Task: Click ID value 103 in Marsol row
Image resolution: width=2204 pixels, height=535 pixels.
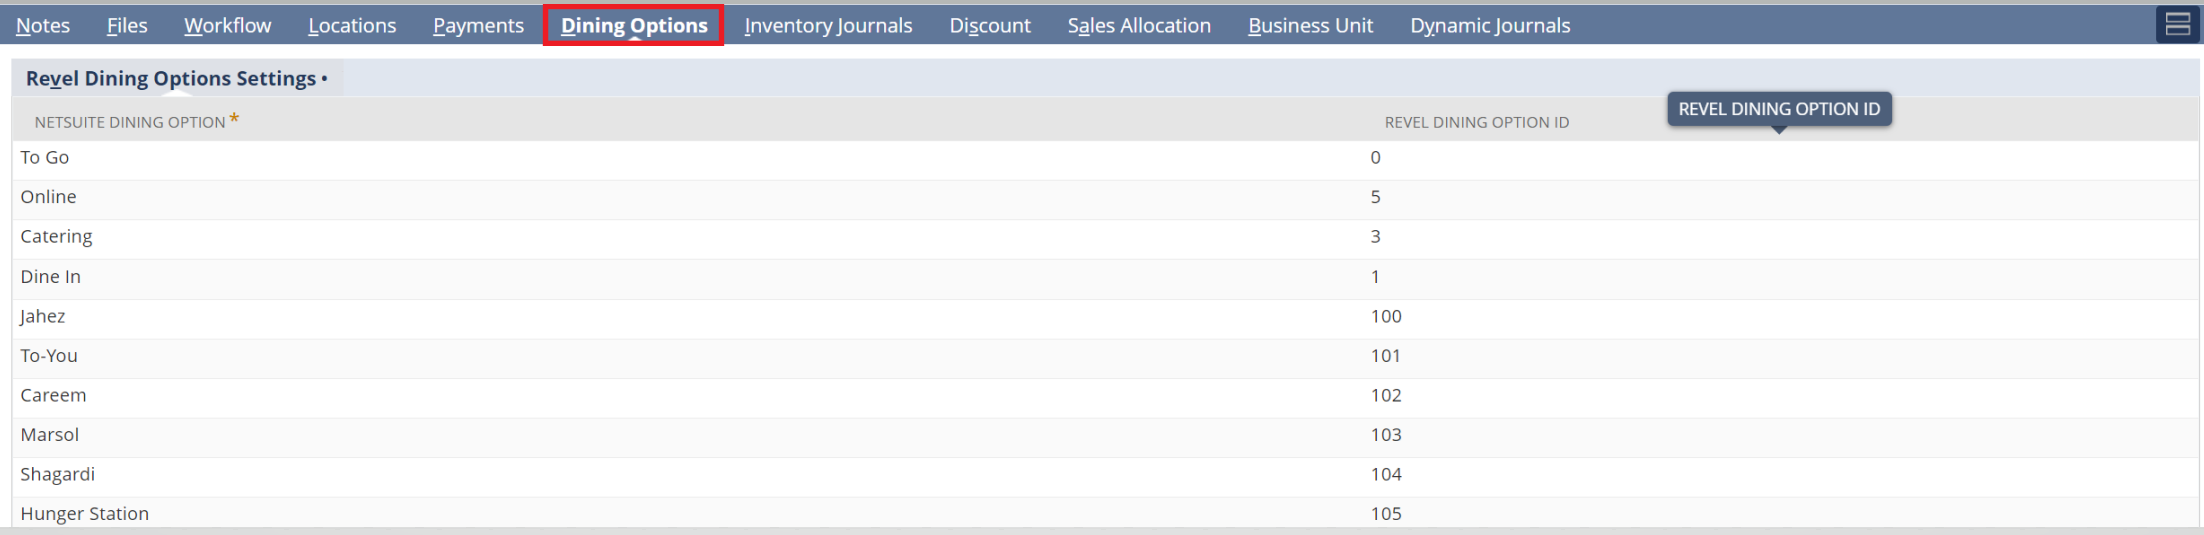Action: (1386, 434)
